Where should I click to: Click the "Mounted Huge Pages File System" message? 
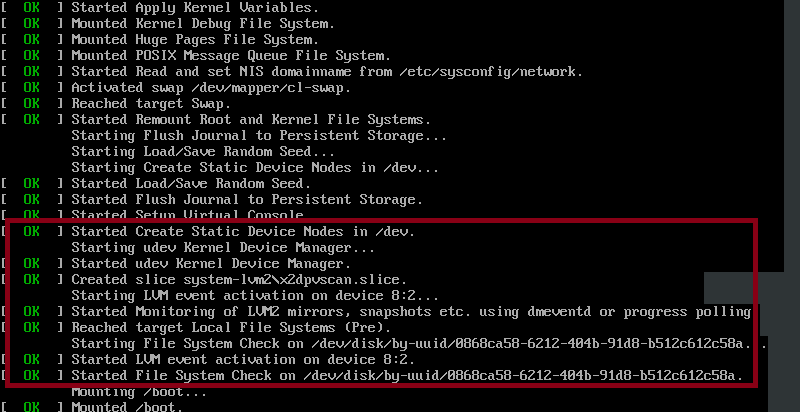tap(195, 39)
